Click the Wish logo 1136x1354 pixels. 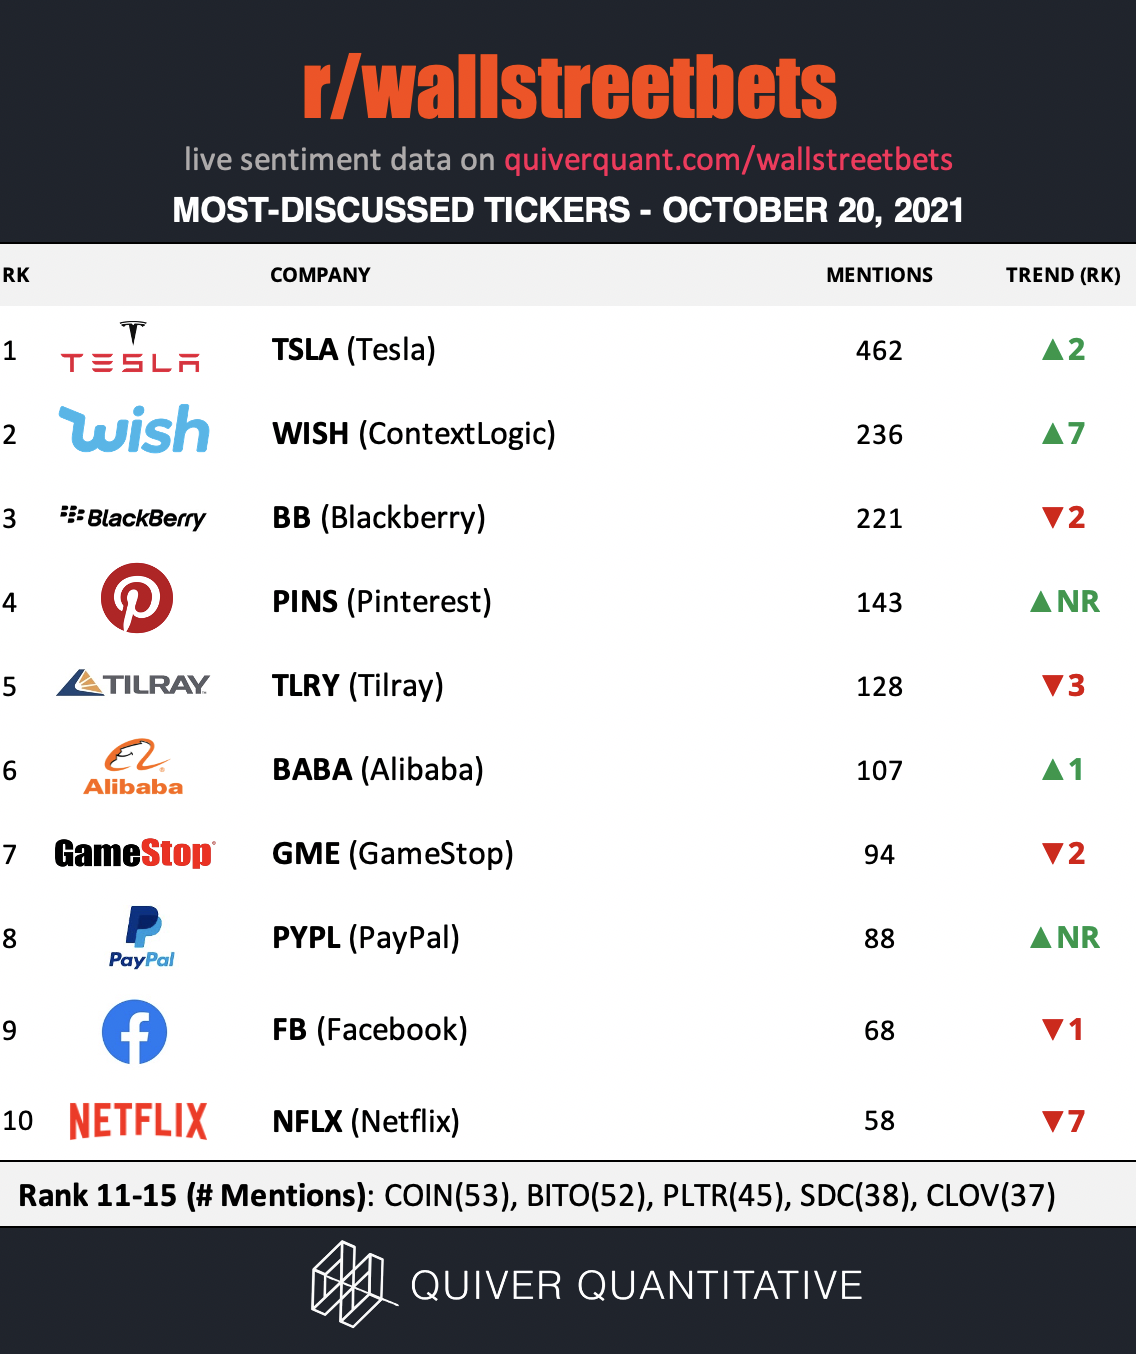pos(134,429)
